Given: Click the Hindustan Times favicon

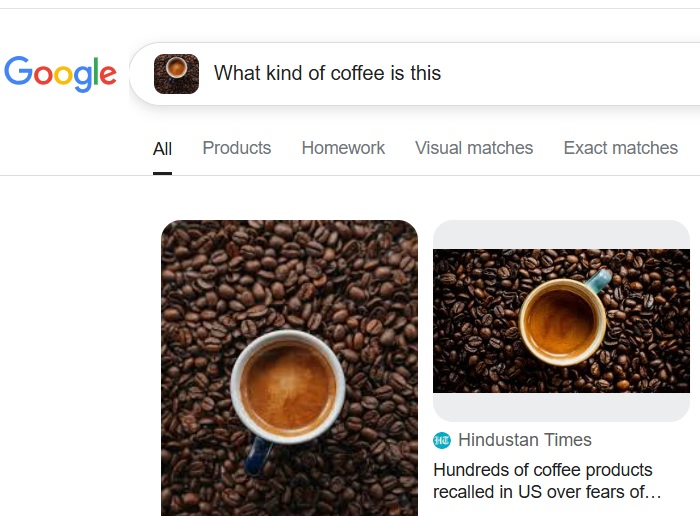Looking at the screenshot, I should point(442,440).
